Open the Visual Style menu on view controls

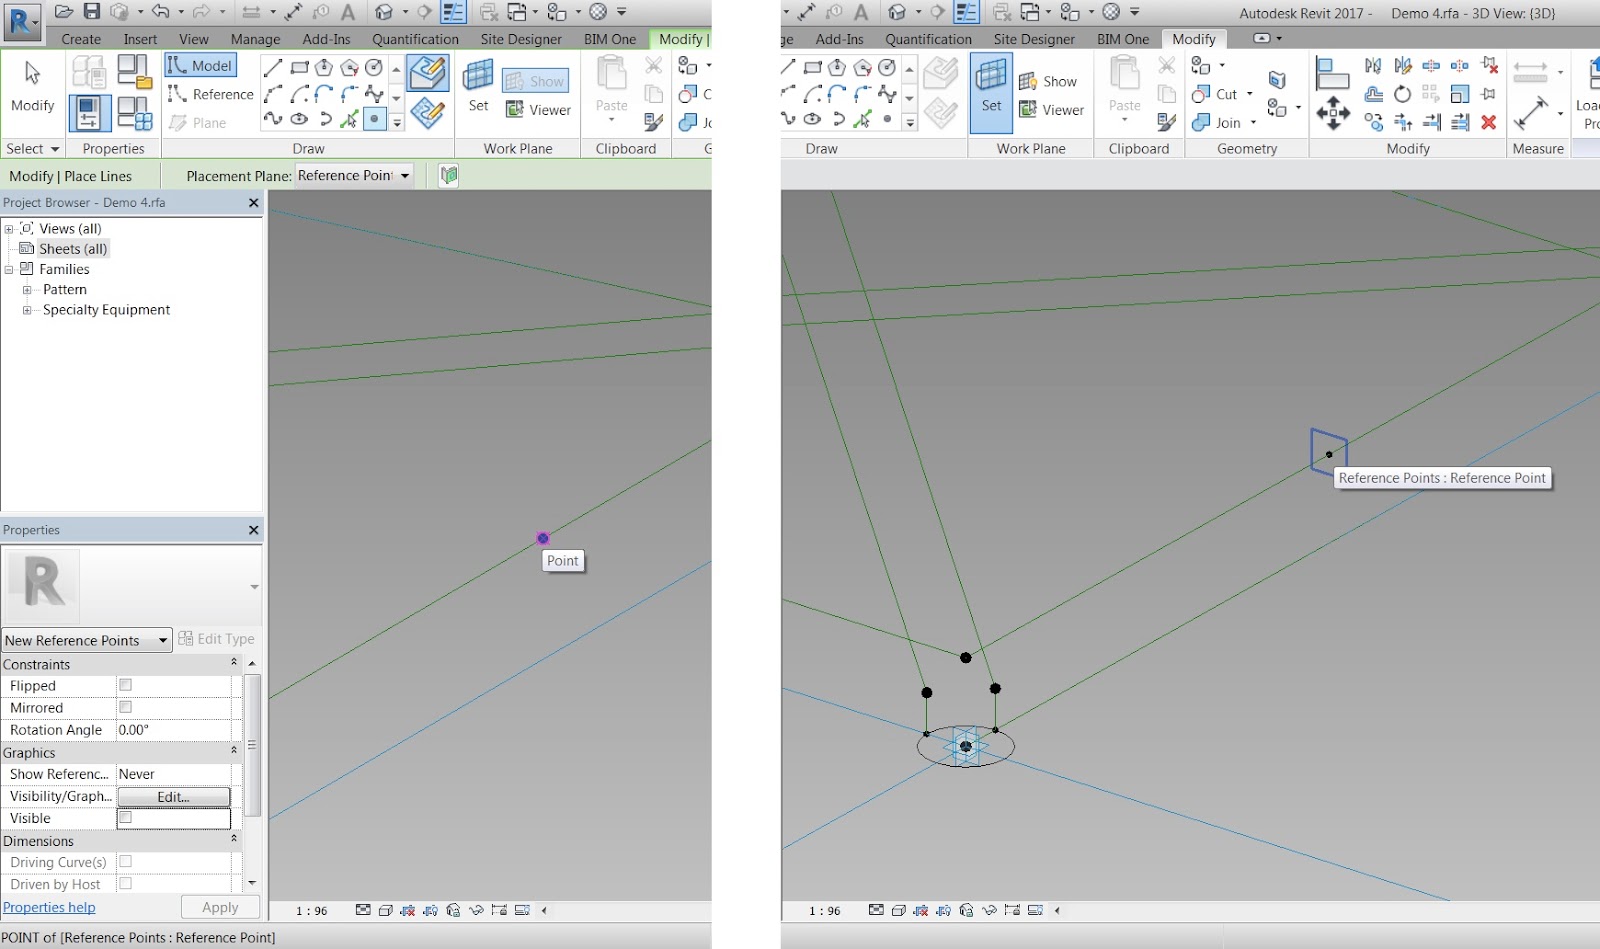coord(386,911)
